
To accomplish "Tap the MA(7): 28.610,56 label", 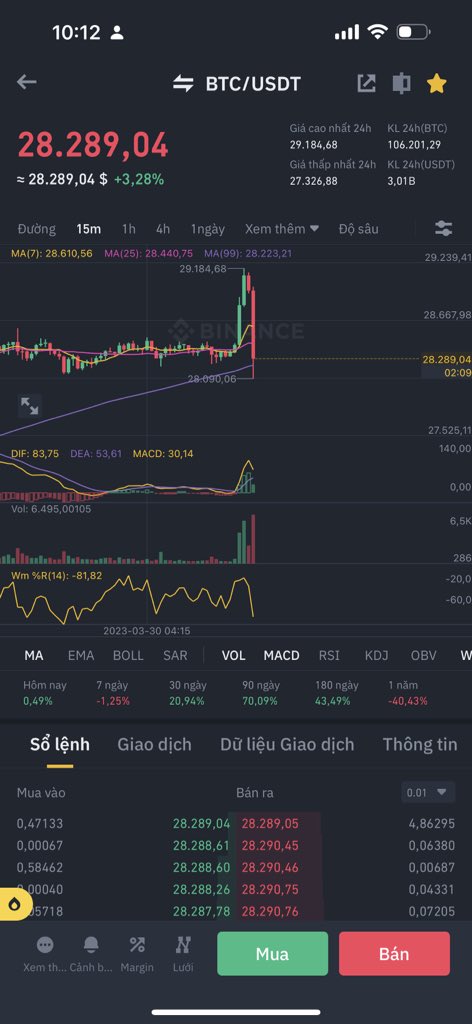I will tap(52, 253).
